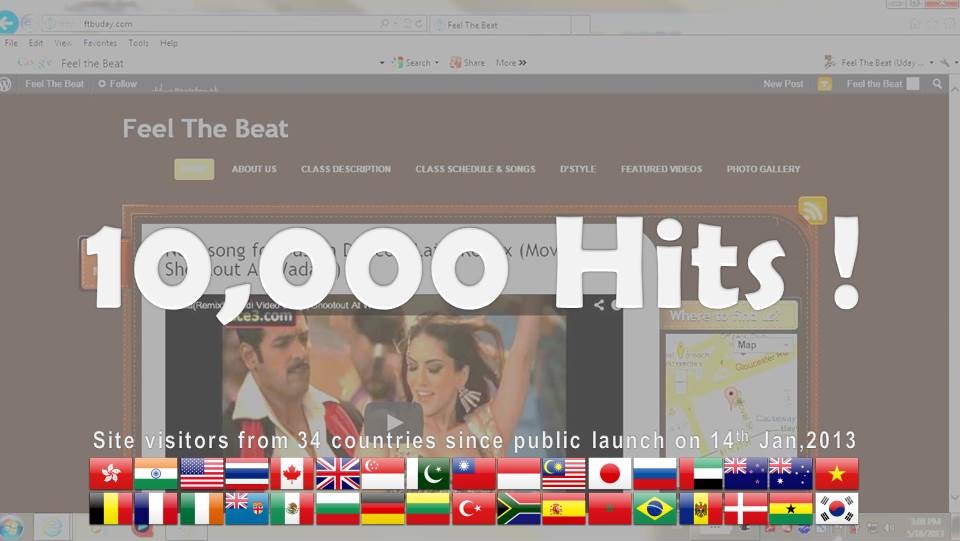The height and width of the screenshot is (541, 960).
Task: Click Follow in the admin bar
Action: [x=118, y=84]
